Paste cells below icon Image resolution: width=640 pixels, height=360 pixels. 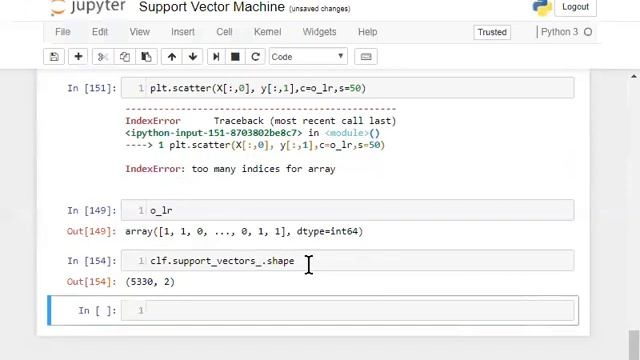pyautogui.click(x=146, y=57)
